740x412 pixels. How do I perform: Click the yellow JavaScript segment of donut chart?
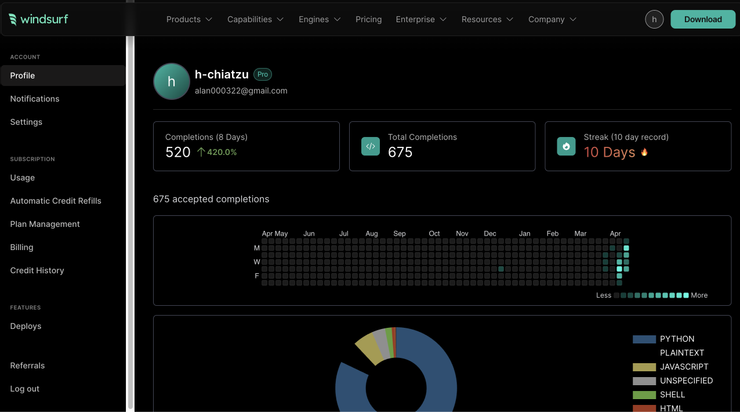coord(368,349)
